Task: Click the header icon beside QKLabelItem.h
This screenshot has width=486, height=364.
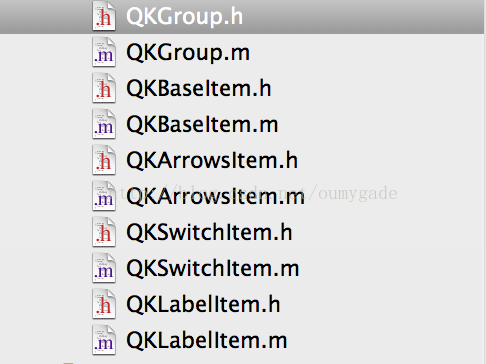Action: [x=104, y=304]
